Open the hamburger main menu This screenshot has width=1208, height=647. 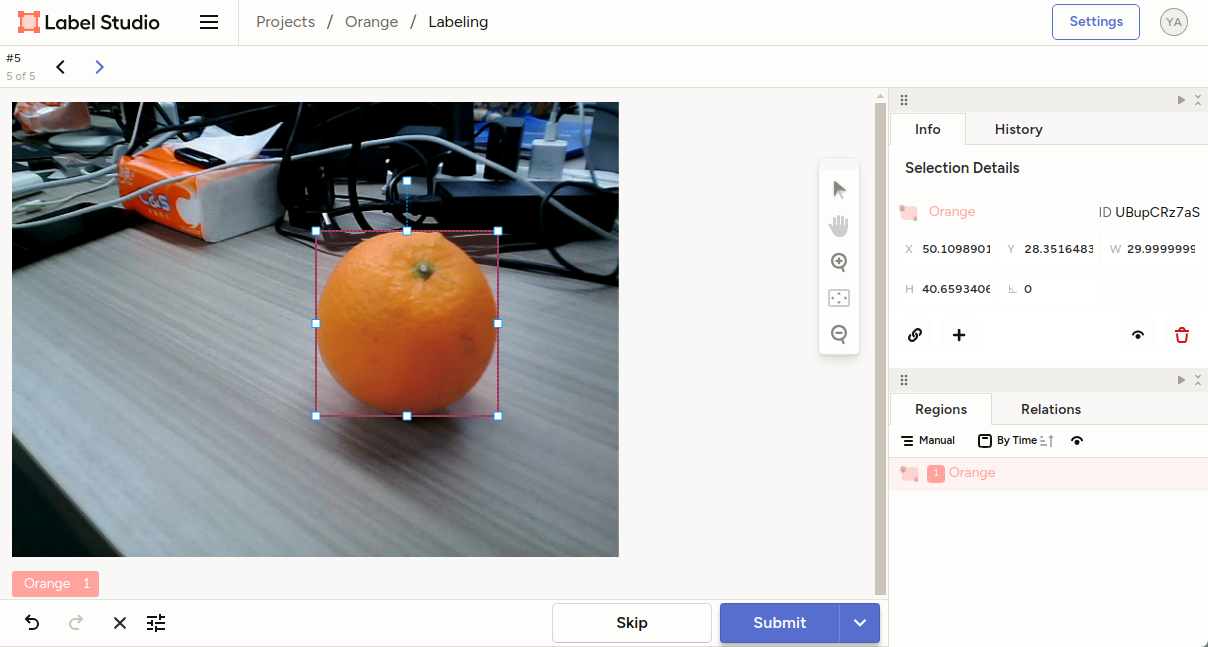pos(209,22)
